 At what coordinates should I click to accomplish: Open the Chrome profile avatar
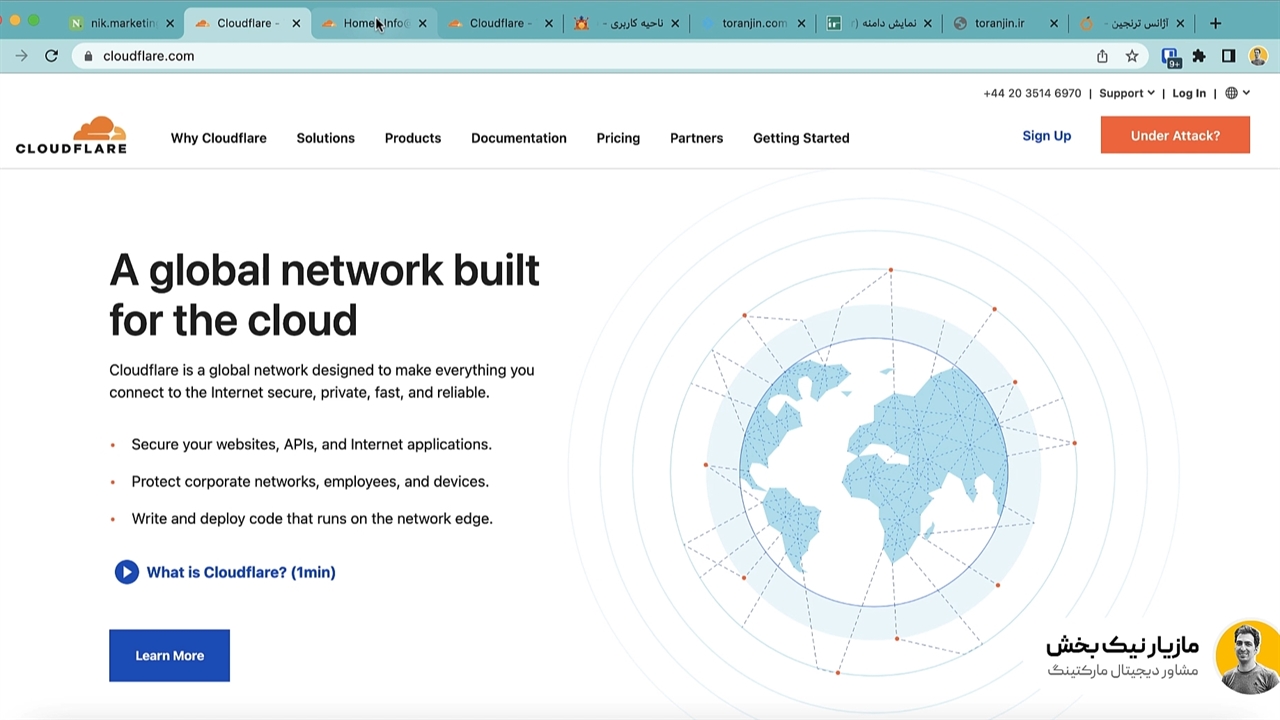(1258, 56)
